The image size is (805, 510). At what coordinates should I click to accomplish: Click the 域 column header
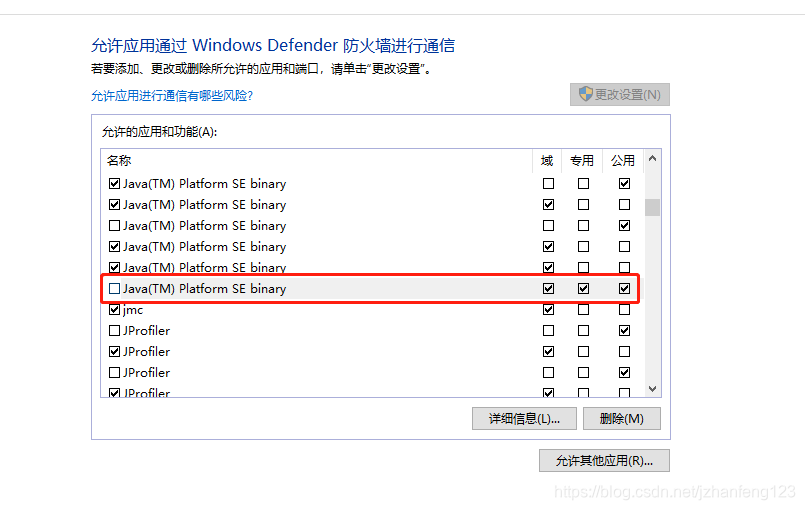pyautogui.click(x=547, y=161)
